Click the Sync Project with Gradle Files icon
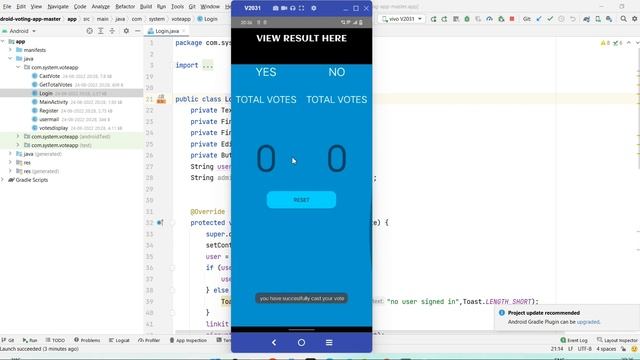 click(x=586, y=19)
